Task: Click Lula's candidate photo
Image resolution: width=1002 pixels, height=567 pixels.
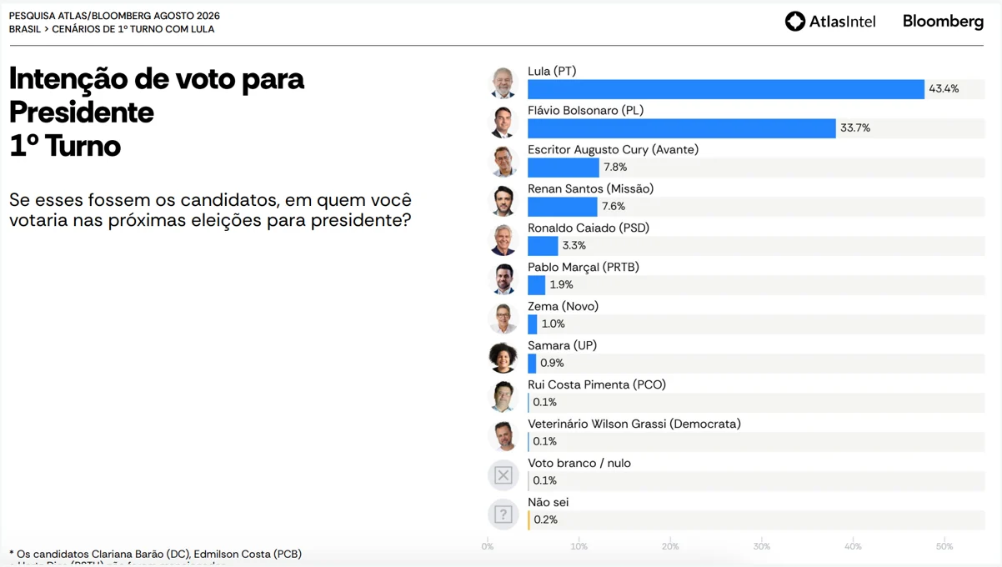Action: [504, 83]
